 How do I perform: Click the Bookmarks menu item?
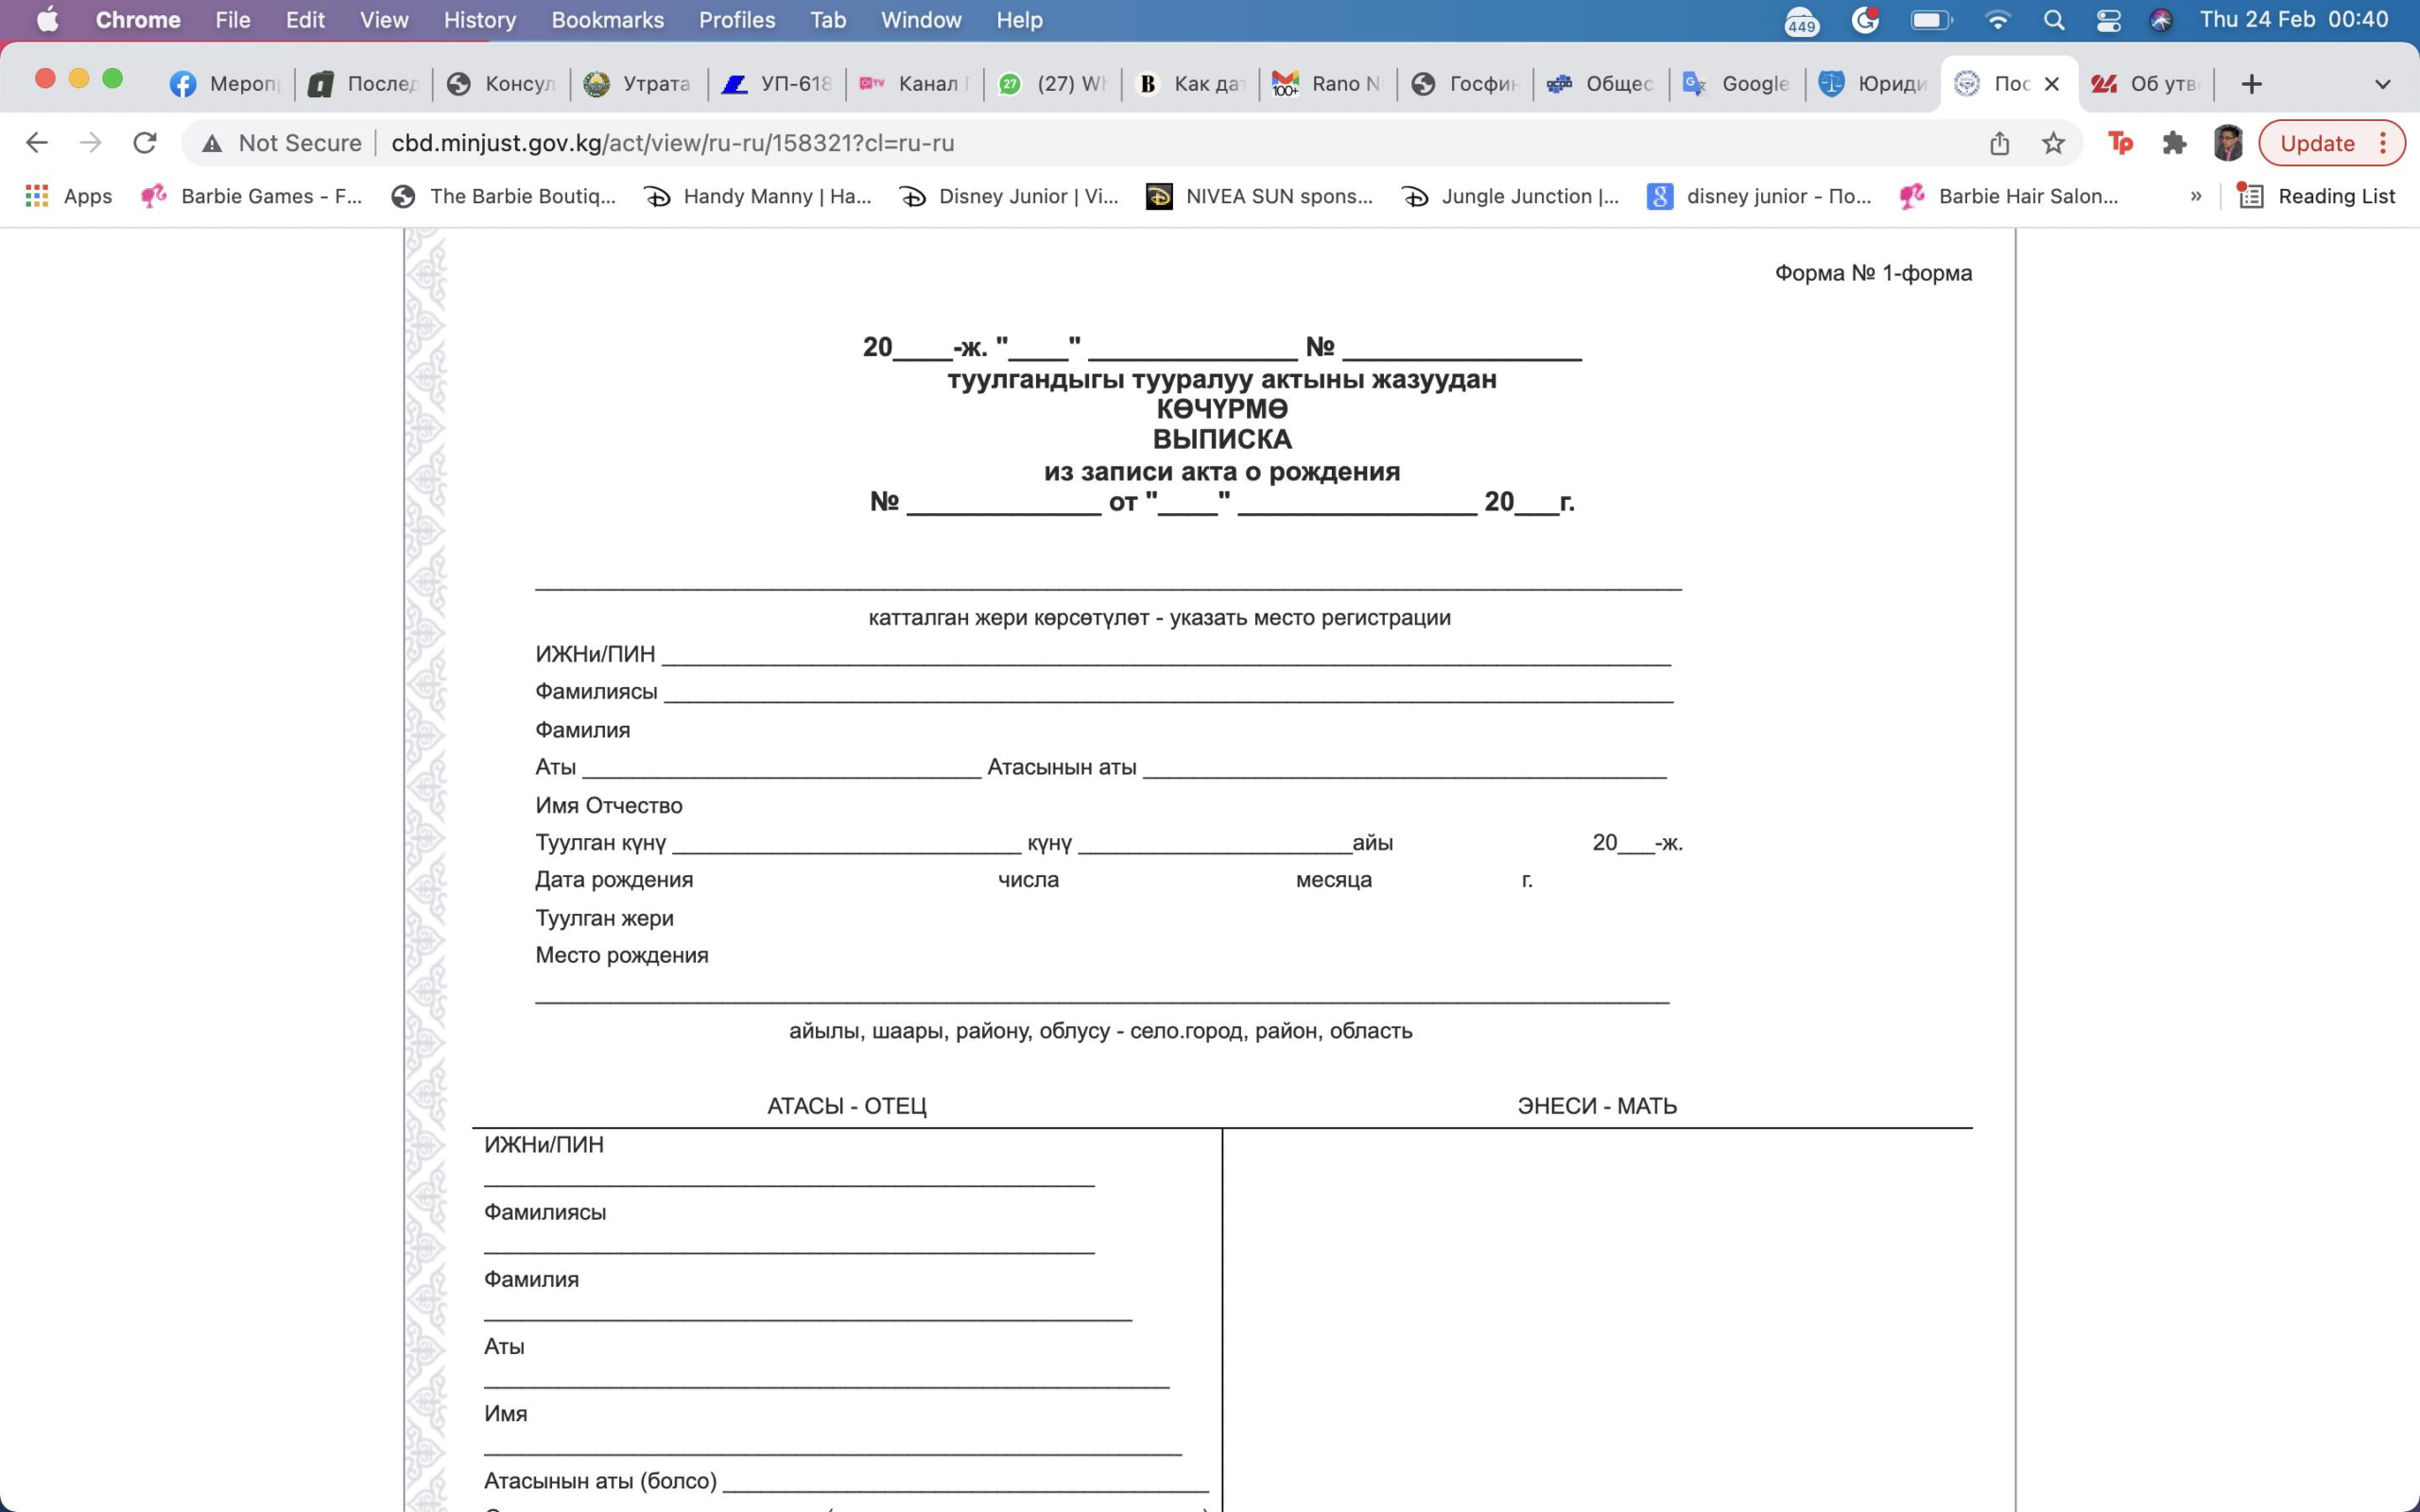point(605,19)
